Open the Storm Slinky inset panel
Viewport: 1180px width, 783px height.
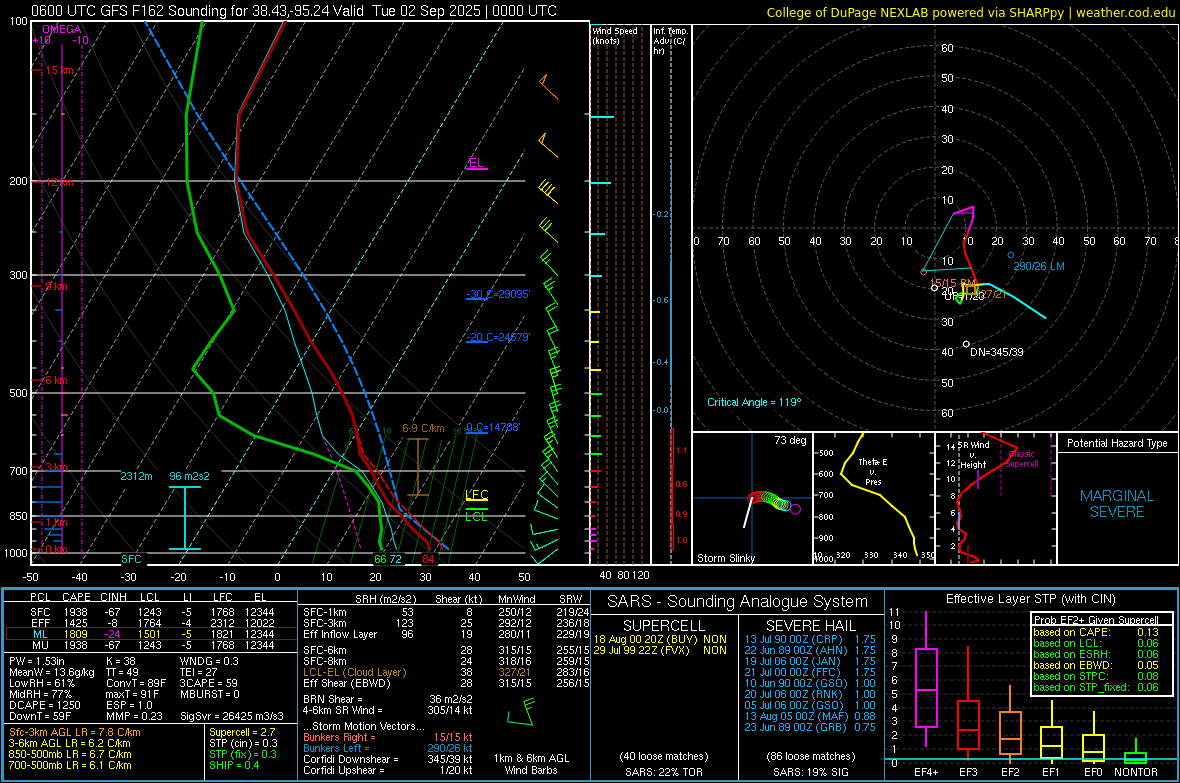coord(752,498)
